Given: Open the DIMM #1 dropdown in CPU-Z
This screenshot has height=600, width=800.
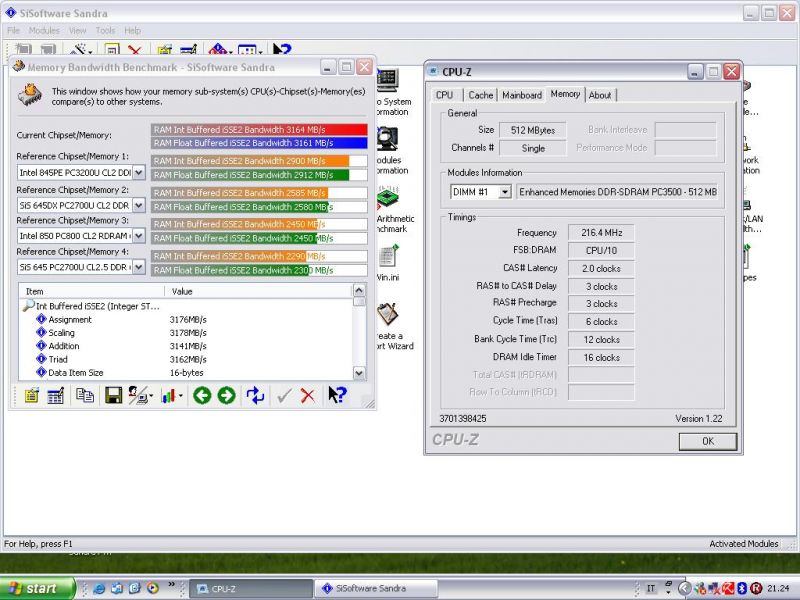Looking at the screenshot, I should point(505,192).
